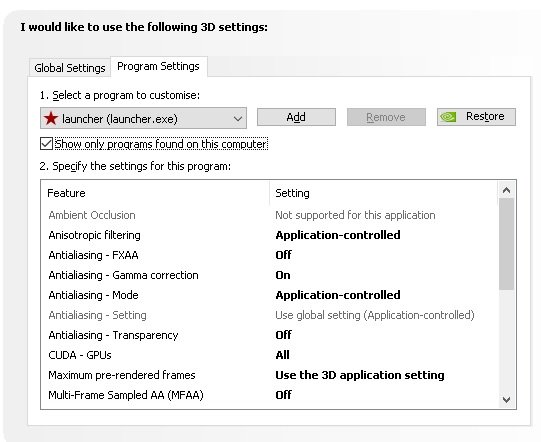
Task: Select the Program Settings tab
Action: point(158,66)
